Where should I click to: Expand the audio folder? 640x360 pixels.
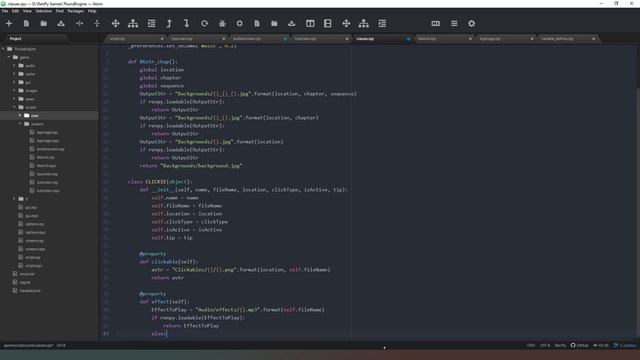coord(15,66)
